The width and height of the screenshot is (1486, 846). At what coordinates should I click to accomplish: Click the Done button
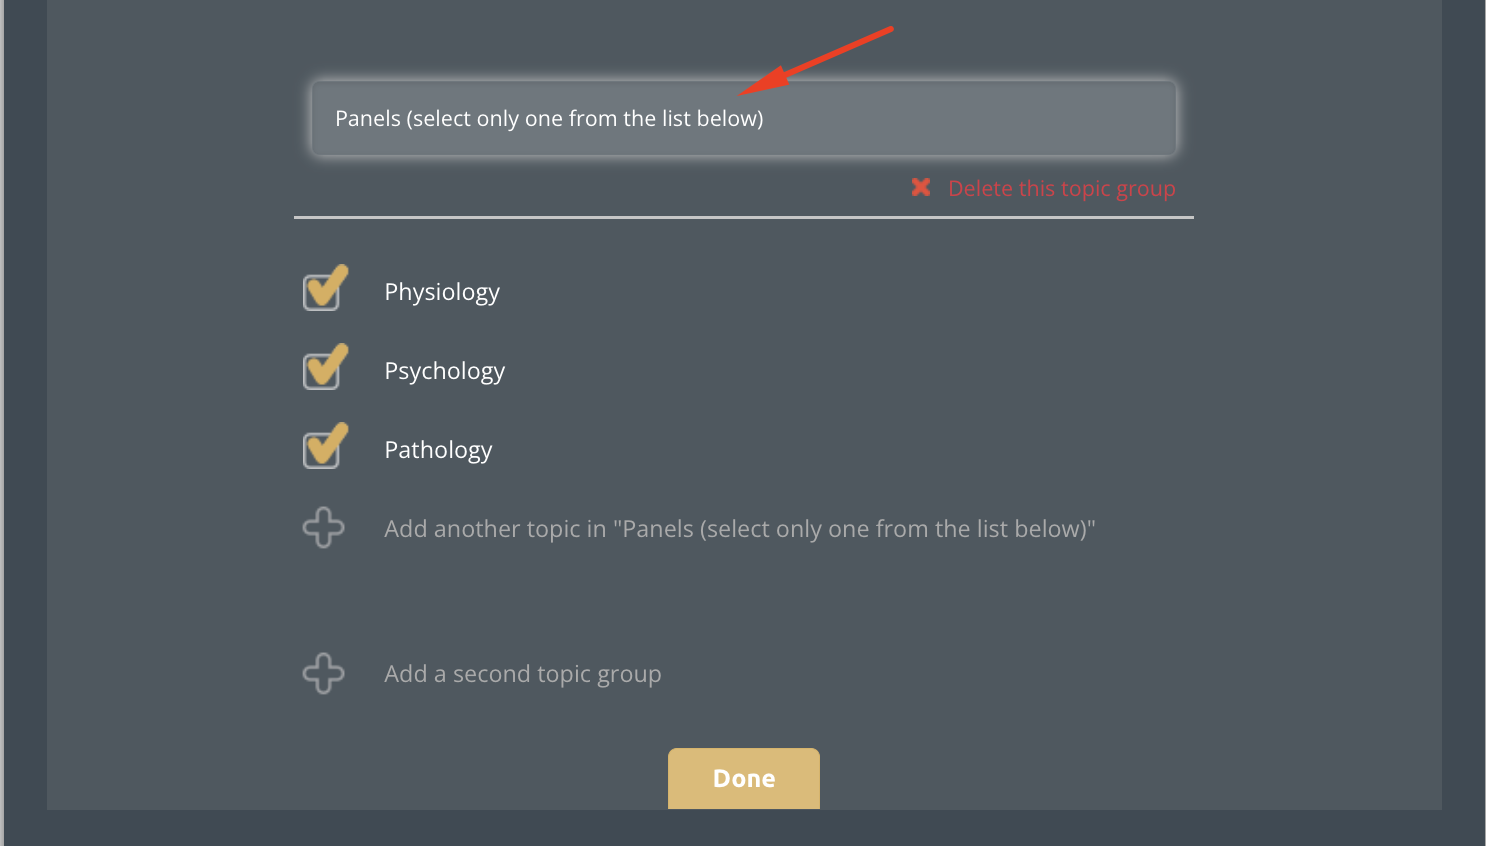(744, 778)
